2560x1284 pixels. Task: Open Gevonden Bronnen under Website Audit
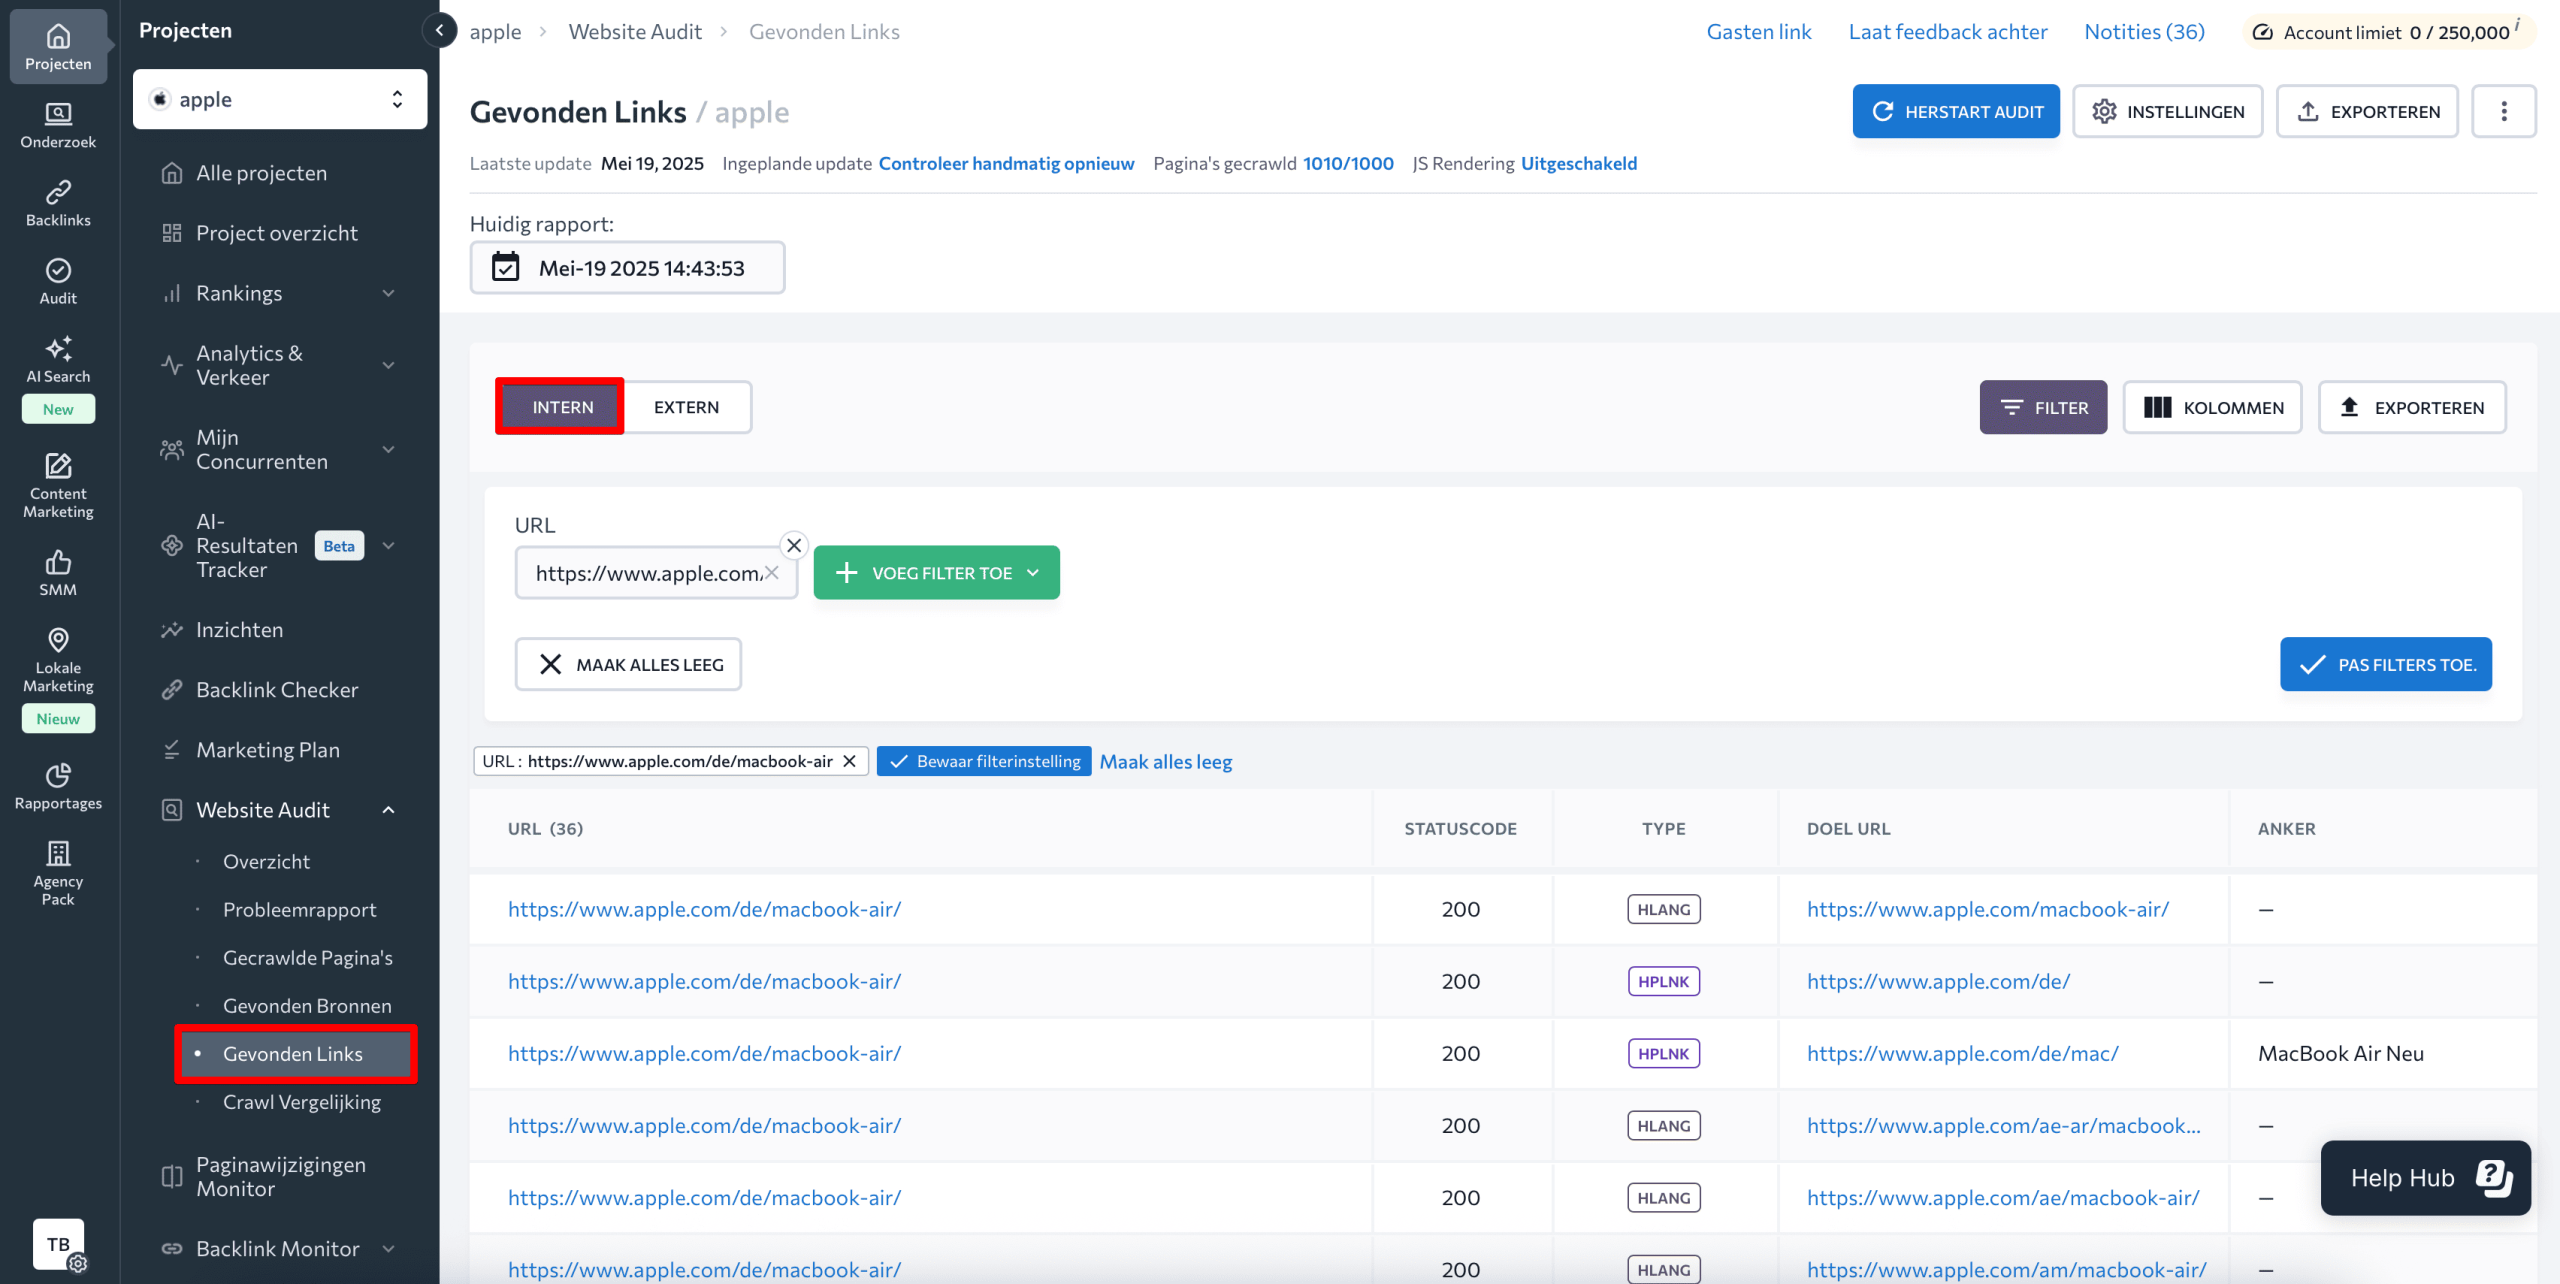(x=307, y=1006)
